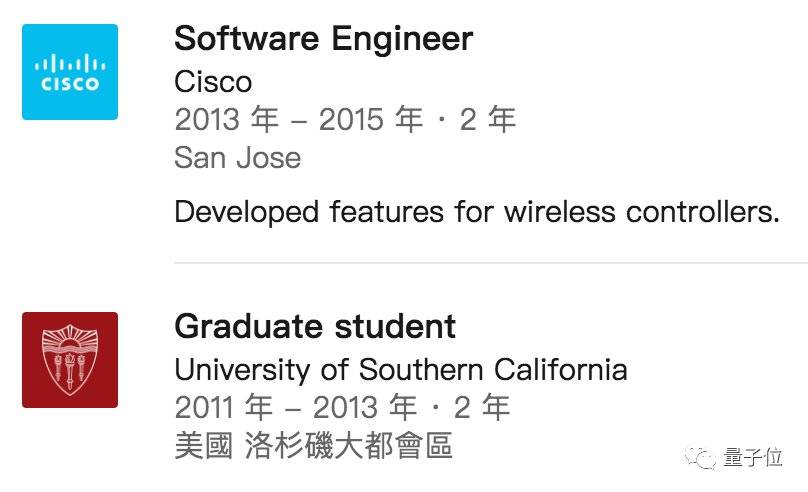The image size is (808, 492).
Task: Click the wireless controllers description line
Action: (476, 212)
